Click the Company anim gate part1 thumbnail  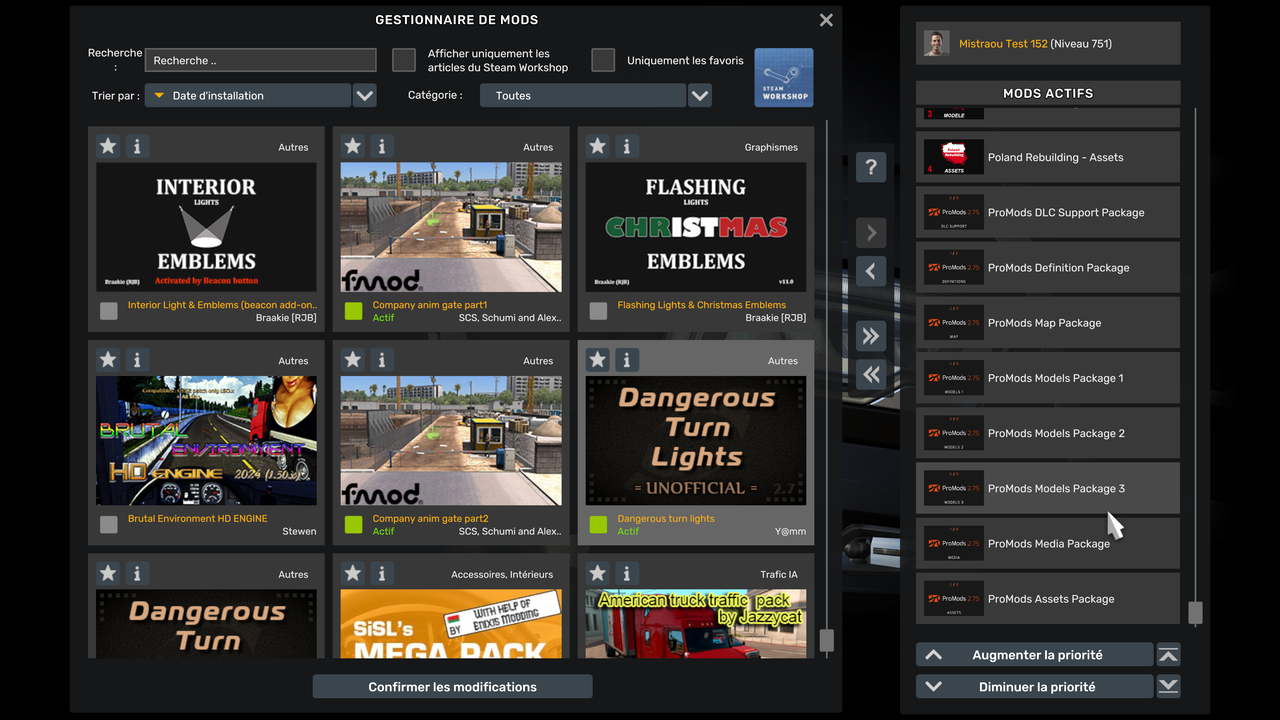click(x=451, y=227)
